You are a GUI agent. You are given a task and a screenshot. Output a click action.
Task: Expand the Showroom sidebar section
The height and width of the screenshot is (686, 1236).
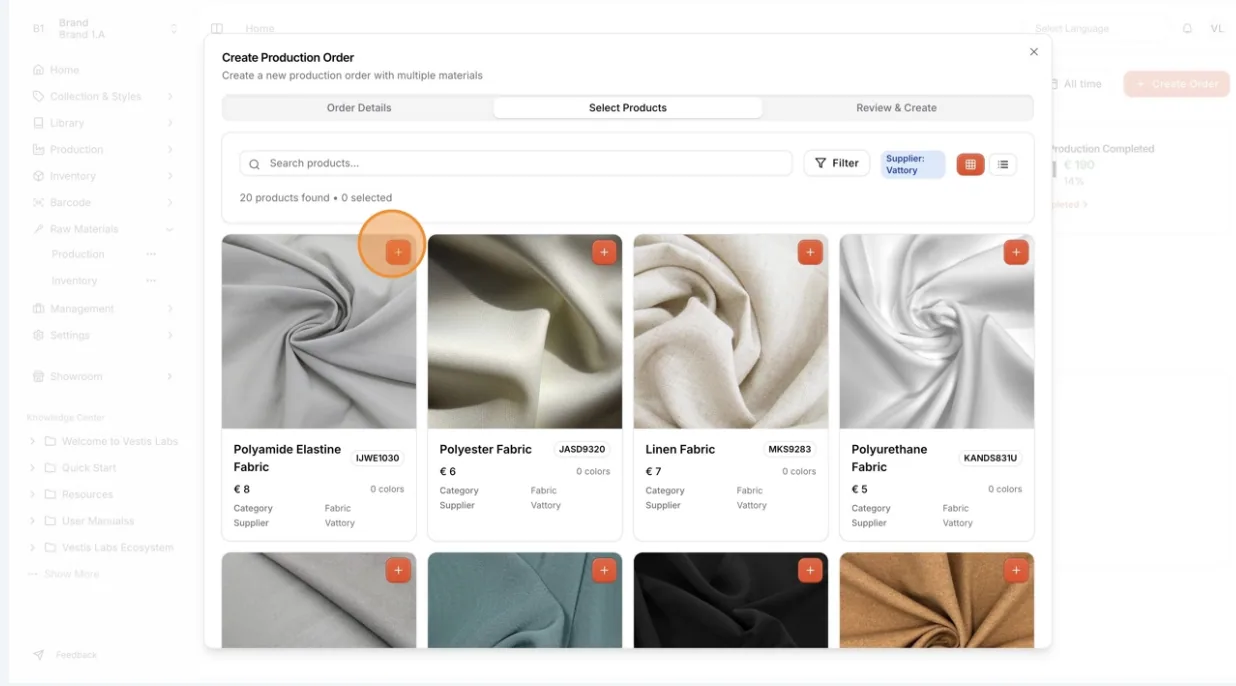(x=103, y=377)
